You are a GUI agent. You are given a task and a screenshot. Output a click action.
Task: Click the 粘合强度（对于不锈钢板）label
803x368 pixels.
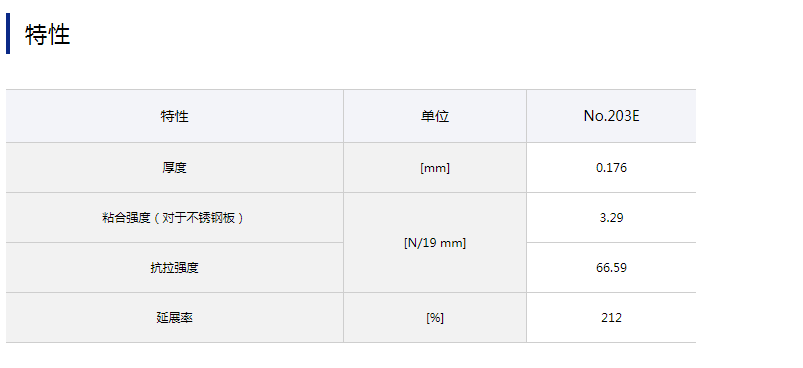(175, 218)
